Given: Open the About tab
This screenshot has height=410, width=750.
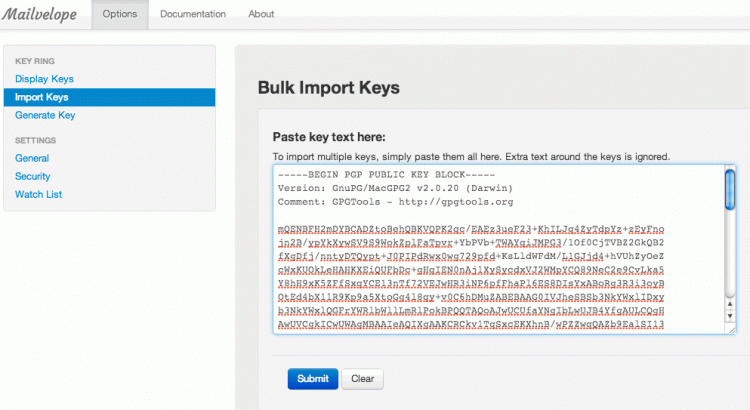Looking at the screenshot, I should pos(261,14).
